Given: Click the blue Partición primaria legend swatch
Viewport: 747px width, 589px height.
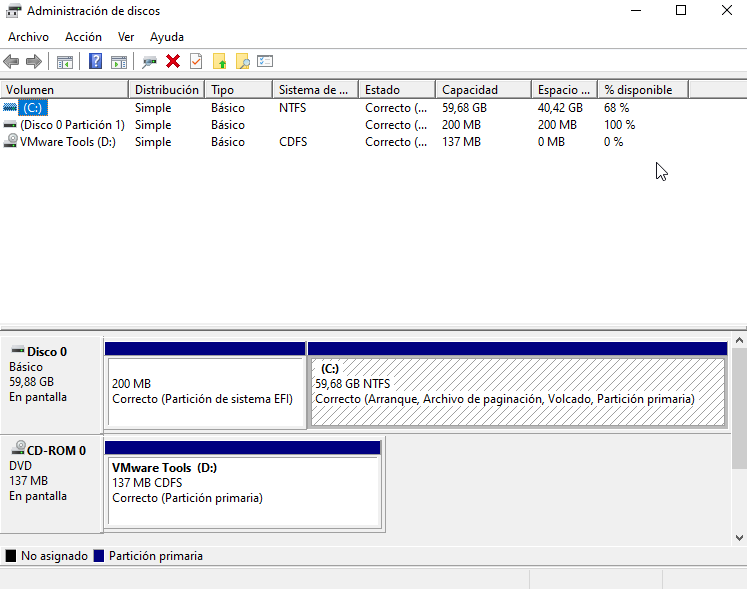Looking at the screenshot, I should (98, 556).
